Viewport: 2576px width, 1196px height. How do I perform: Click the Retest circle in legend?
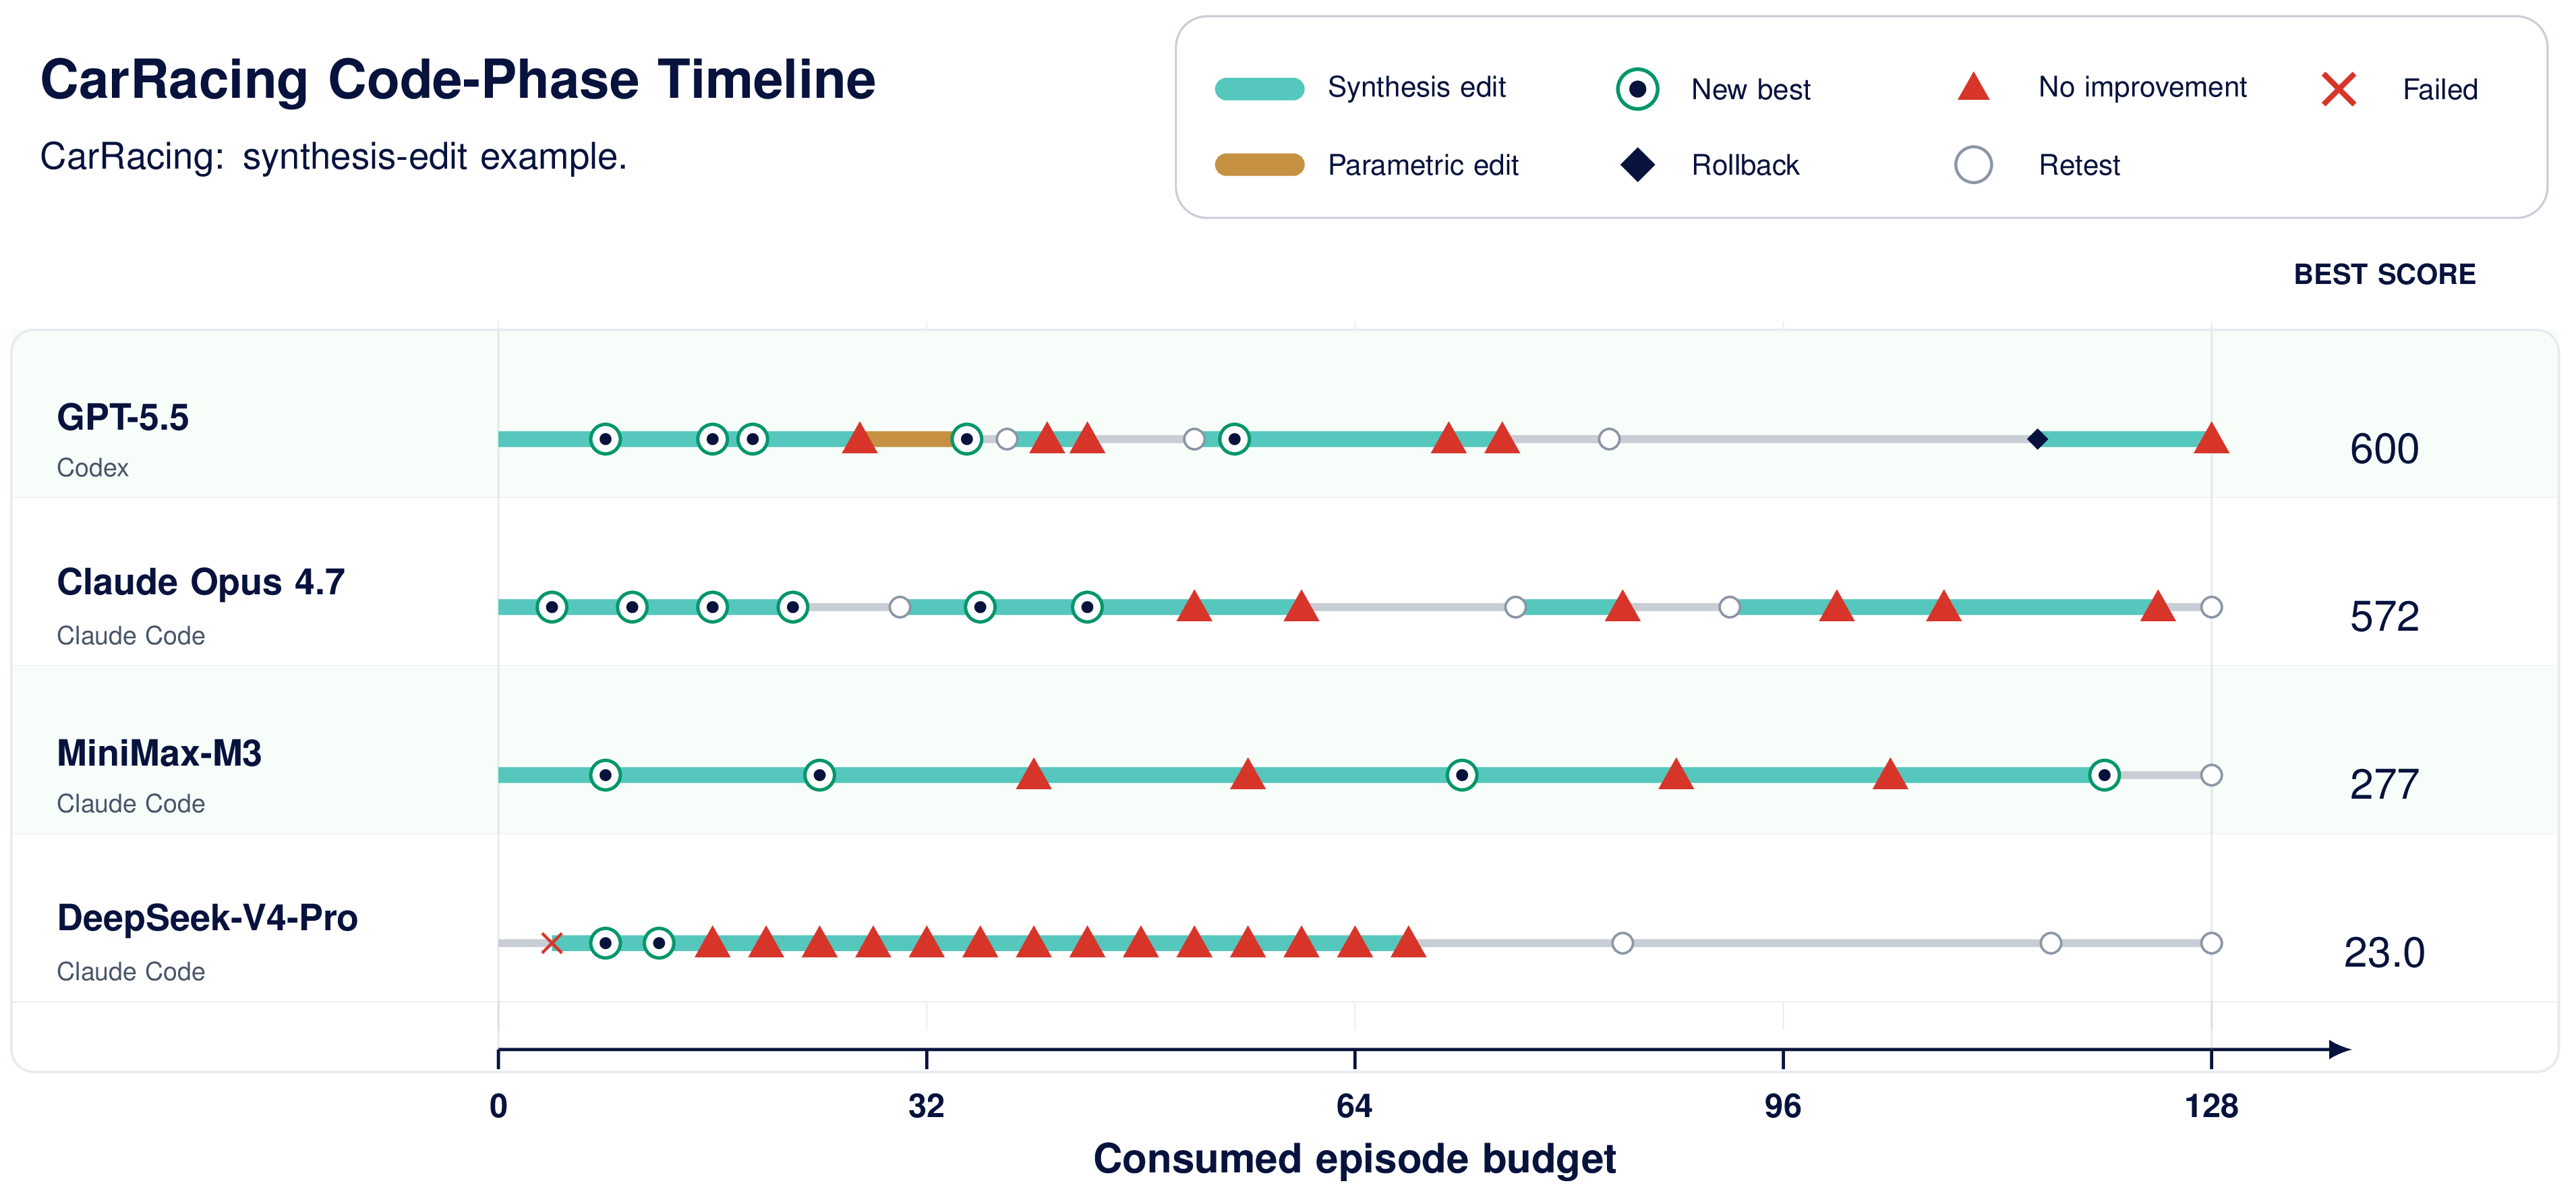(x=1973, y=165)
